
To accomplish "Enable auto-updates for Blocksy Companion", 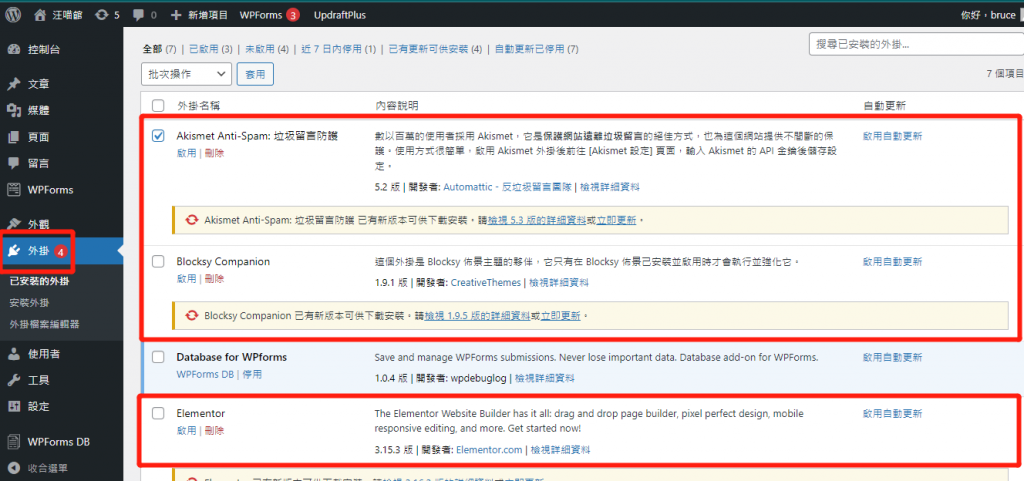I will point(893,262).
